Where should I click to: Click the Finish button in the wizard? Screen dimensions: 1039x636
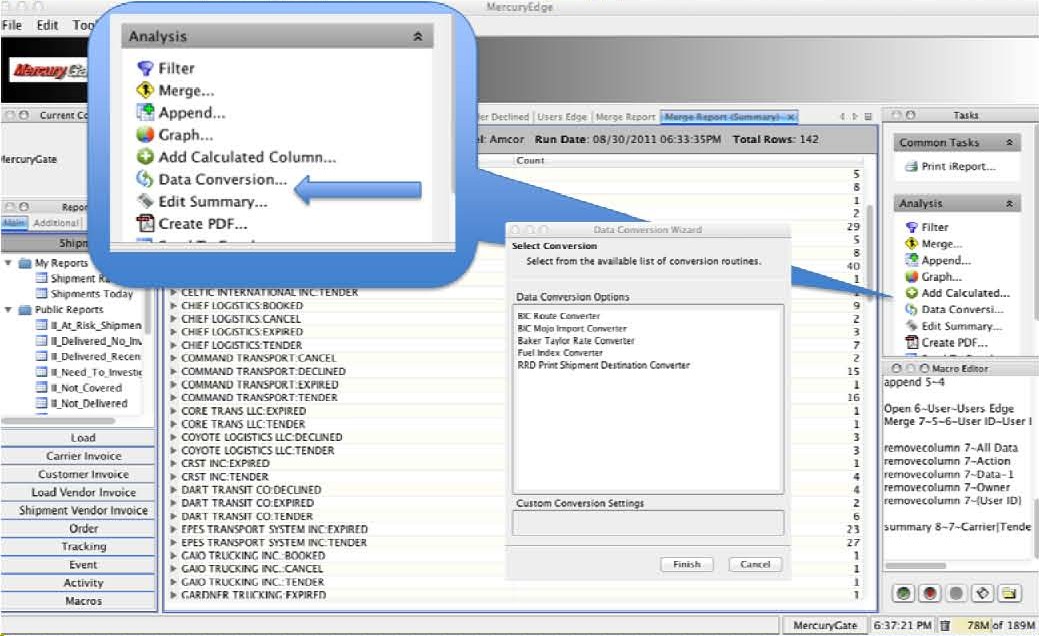click(686, 564)
